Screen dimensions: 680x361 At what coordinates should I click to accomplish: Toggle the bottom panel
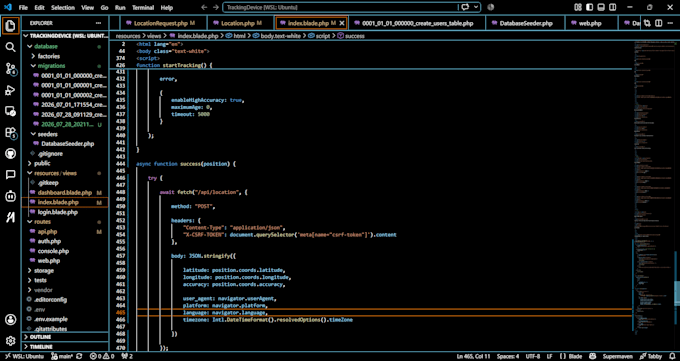601,7
